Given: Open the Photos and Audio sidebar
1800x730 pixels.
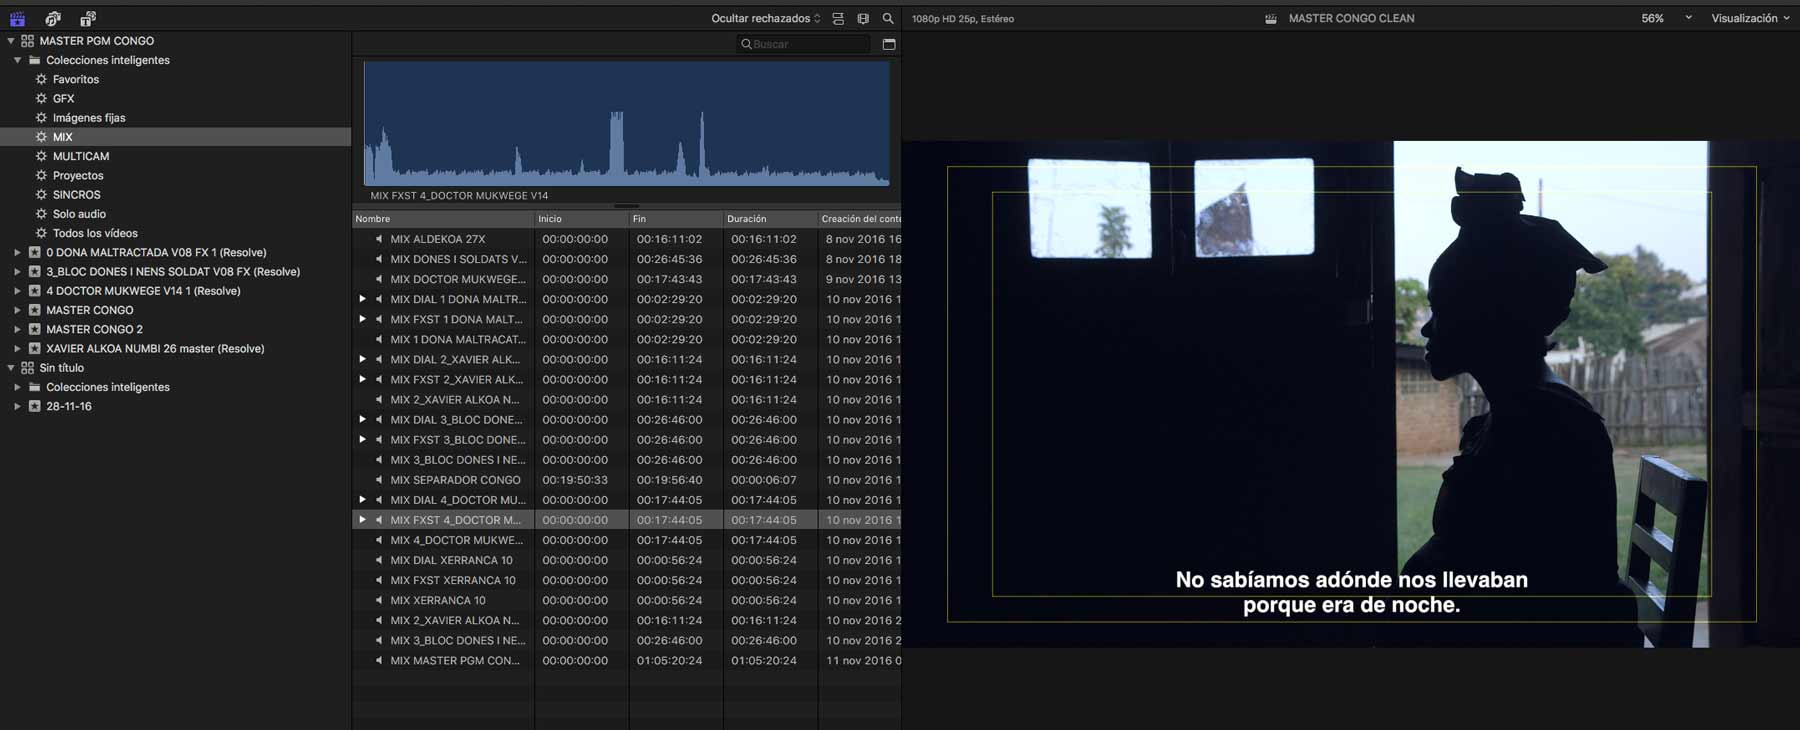Looking at the screenshot, I should [53, 18].
